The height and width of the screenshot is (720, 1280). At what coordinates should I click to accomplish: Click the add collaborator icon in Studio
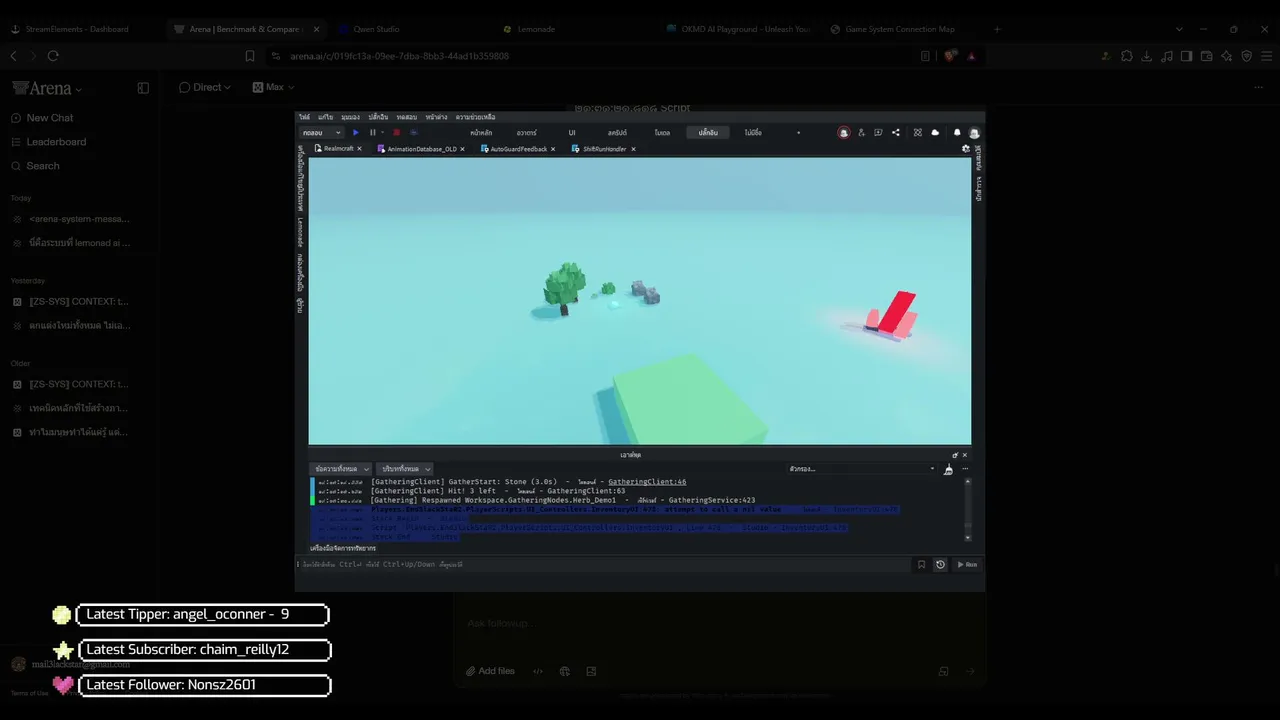click(x=861, y=132)
